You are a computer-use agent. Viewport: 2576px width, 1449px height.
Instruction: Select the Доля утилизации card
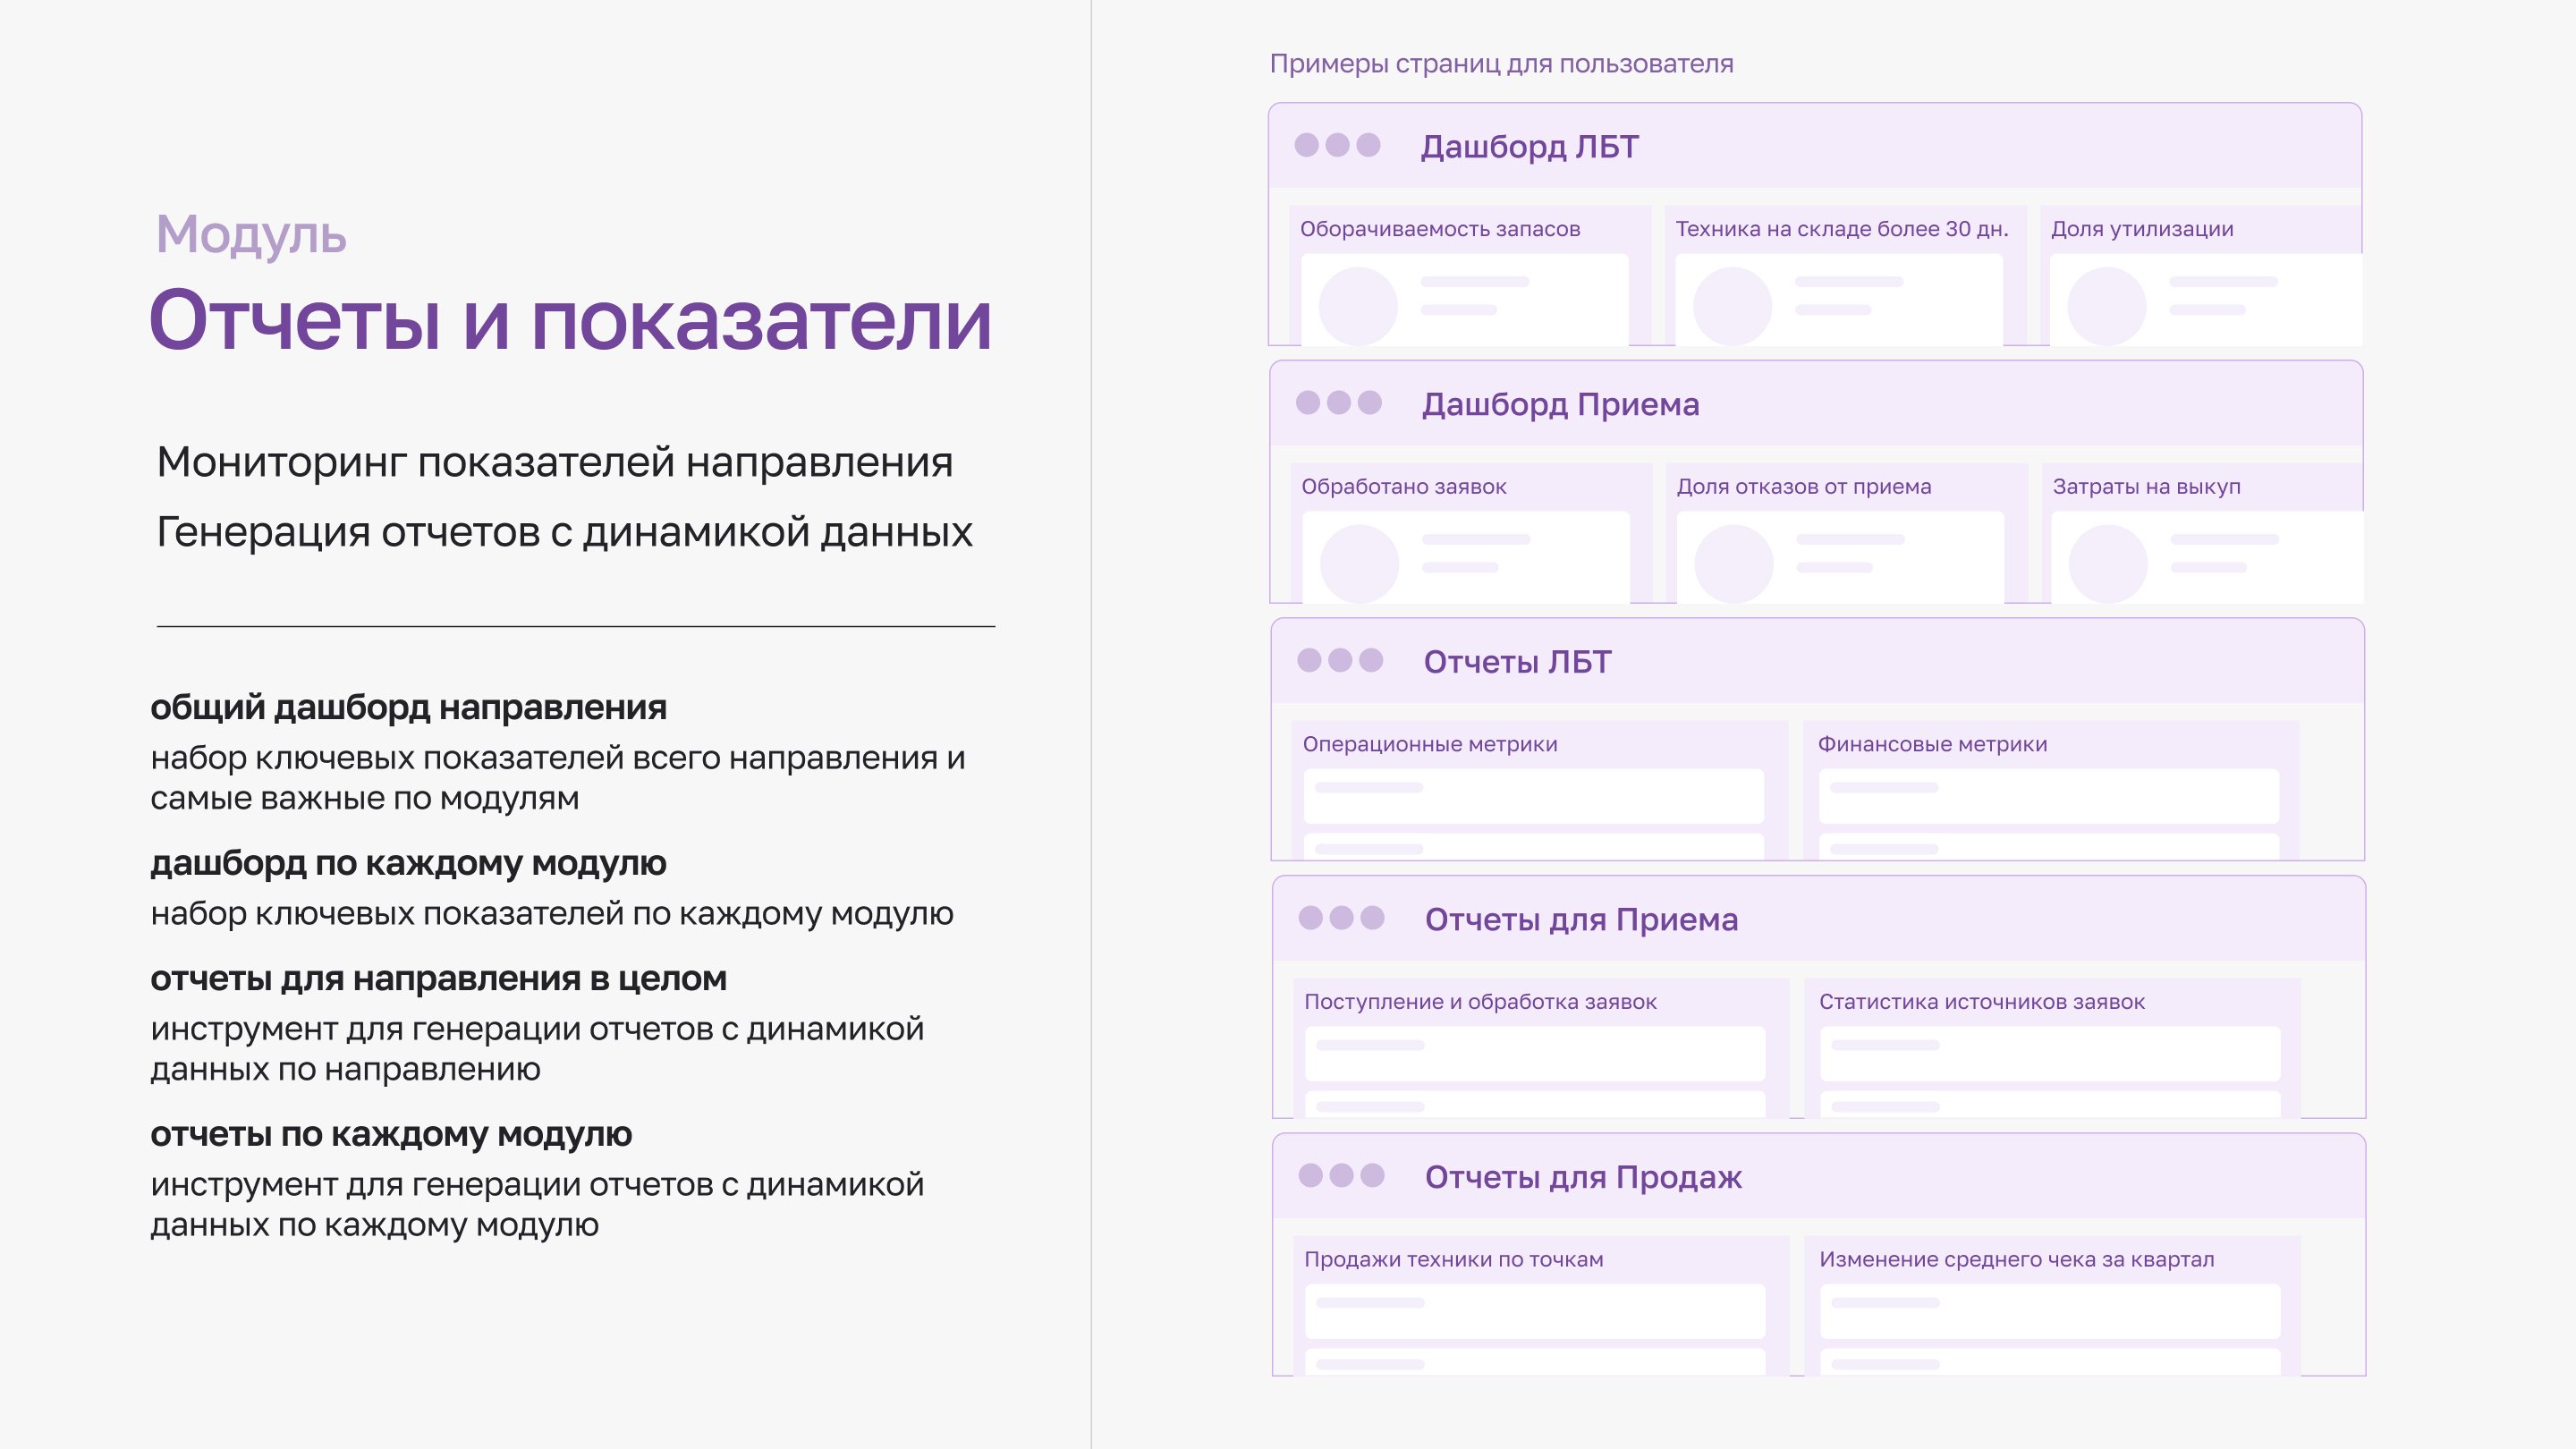2141,229
